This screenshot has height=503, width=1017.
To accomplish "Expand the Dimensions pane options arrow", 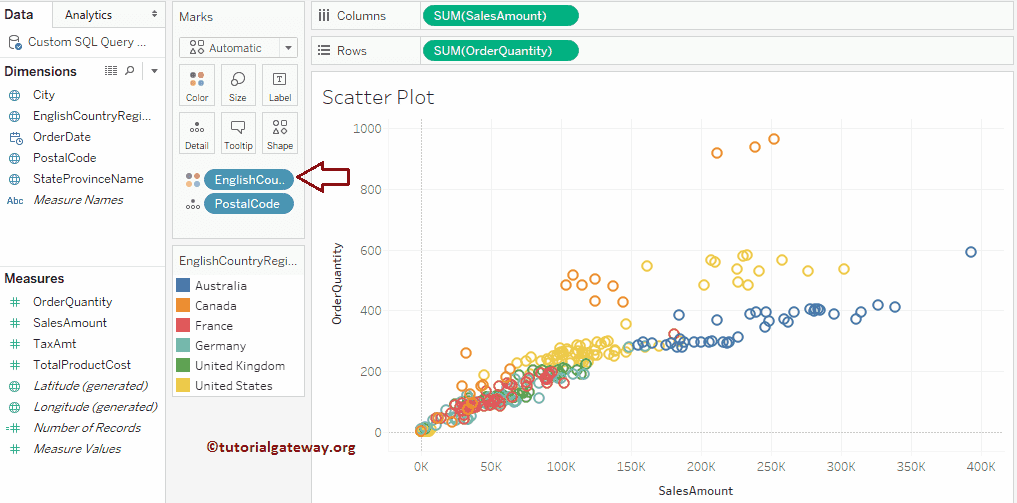I will click(x=154, y=71).
